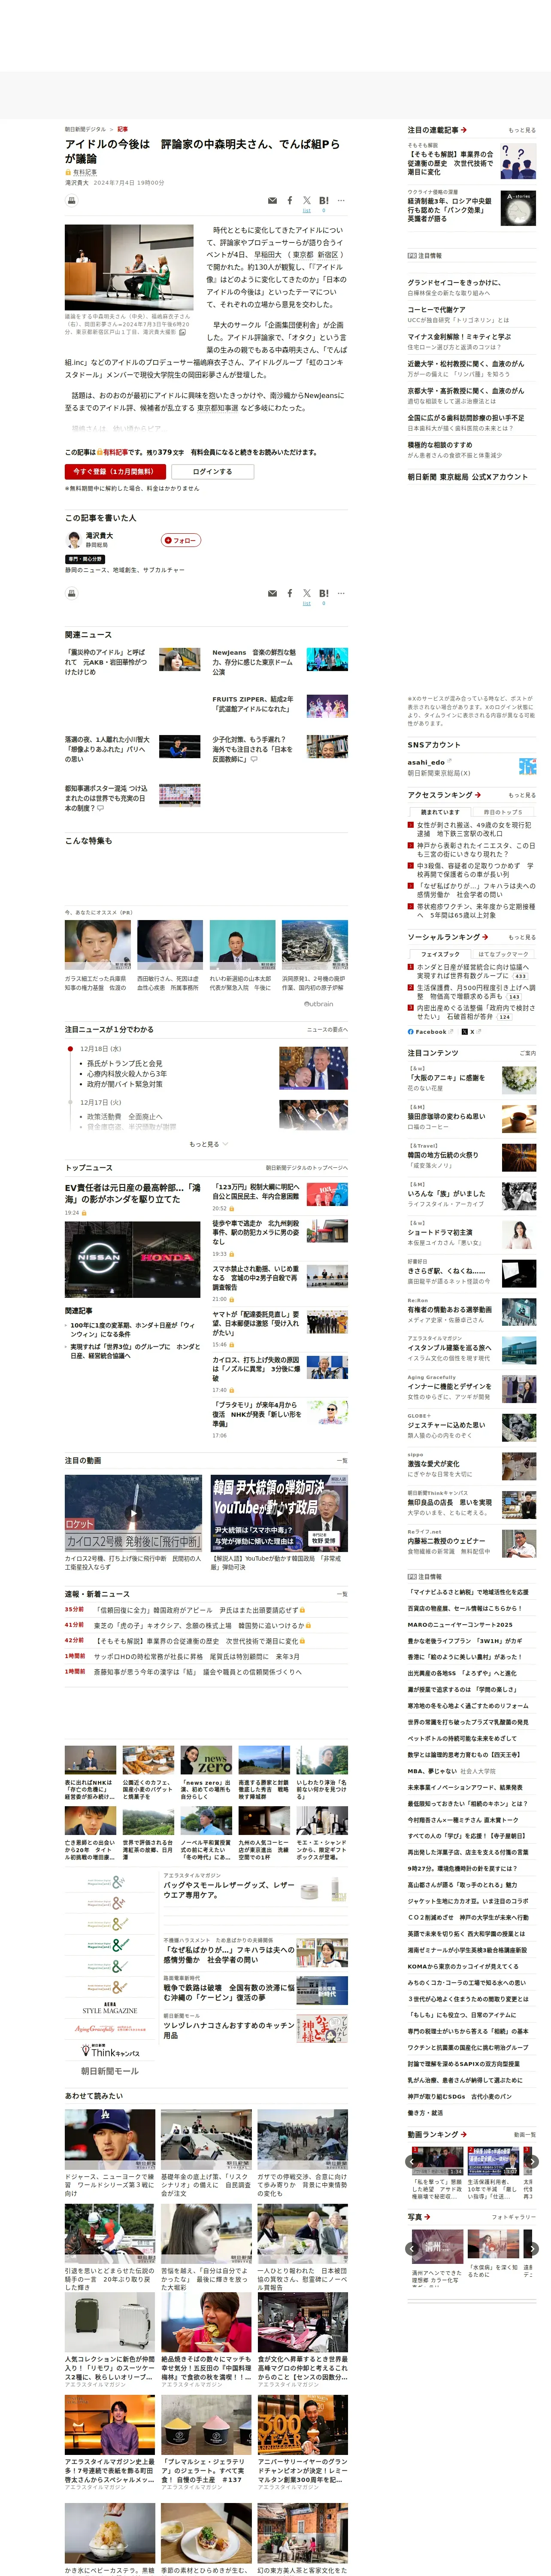Follow the author with the フォロー button

[181, 540]
